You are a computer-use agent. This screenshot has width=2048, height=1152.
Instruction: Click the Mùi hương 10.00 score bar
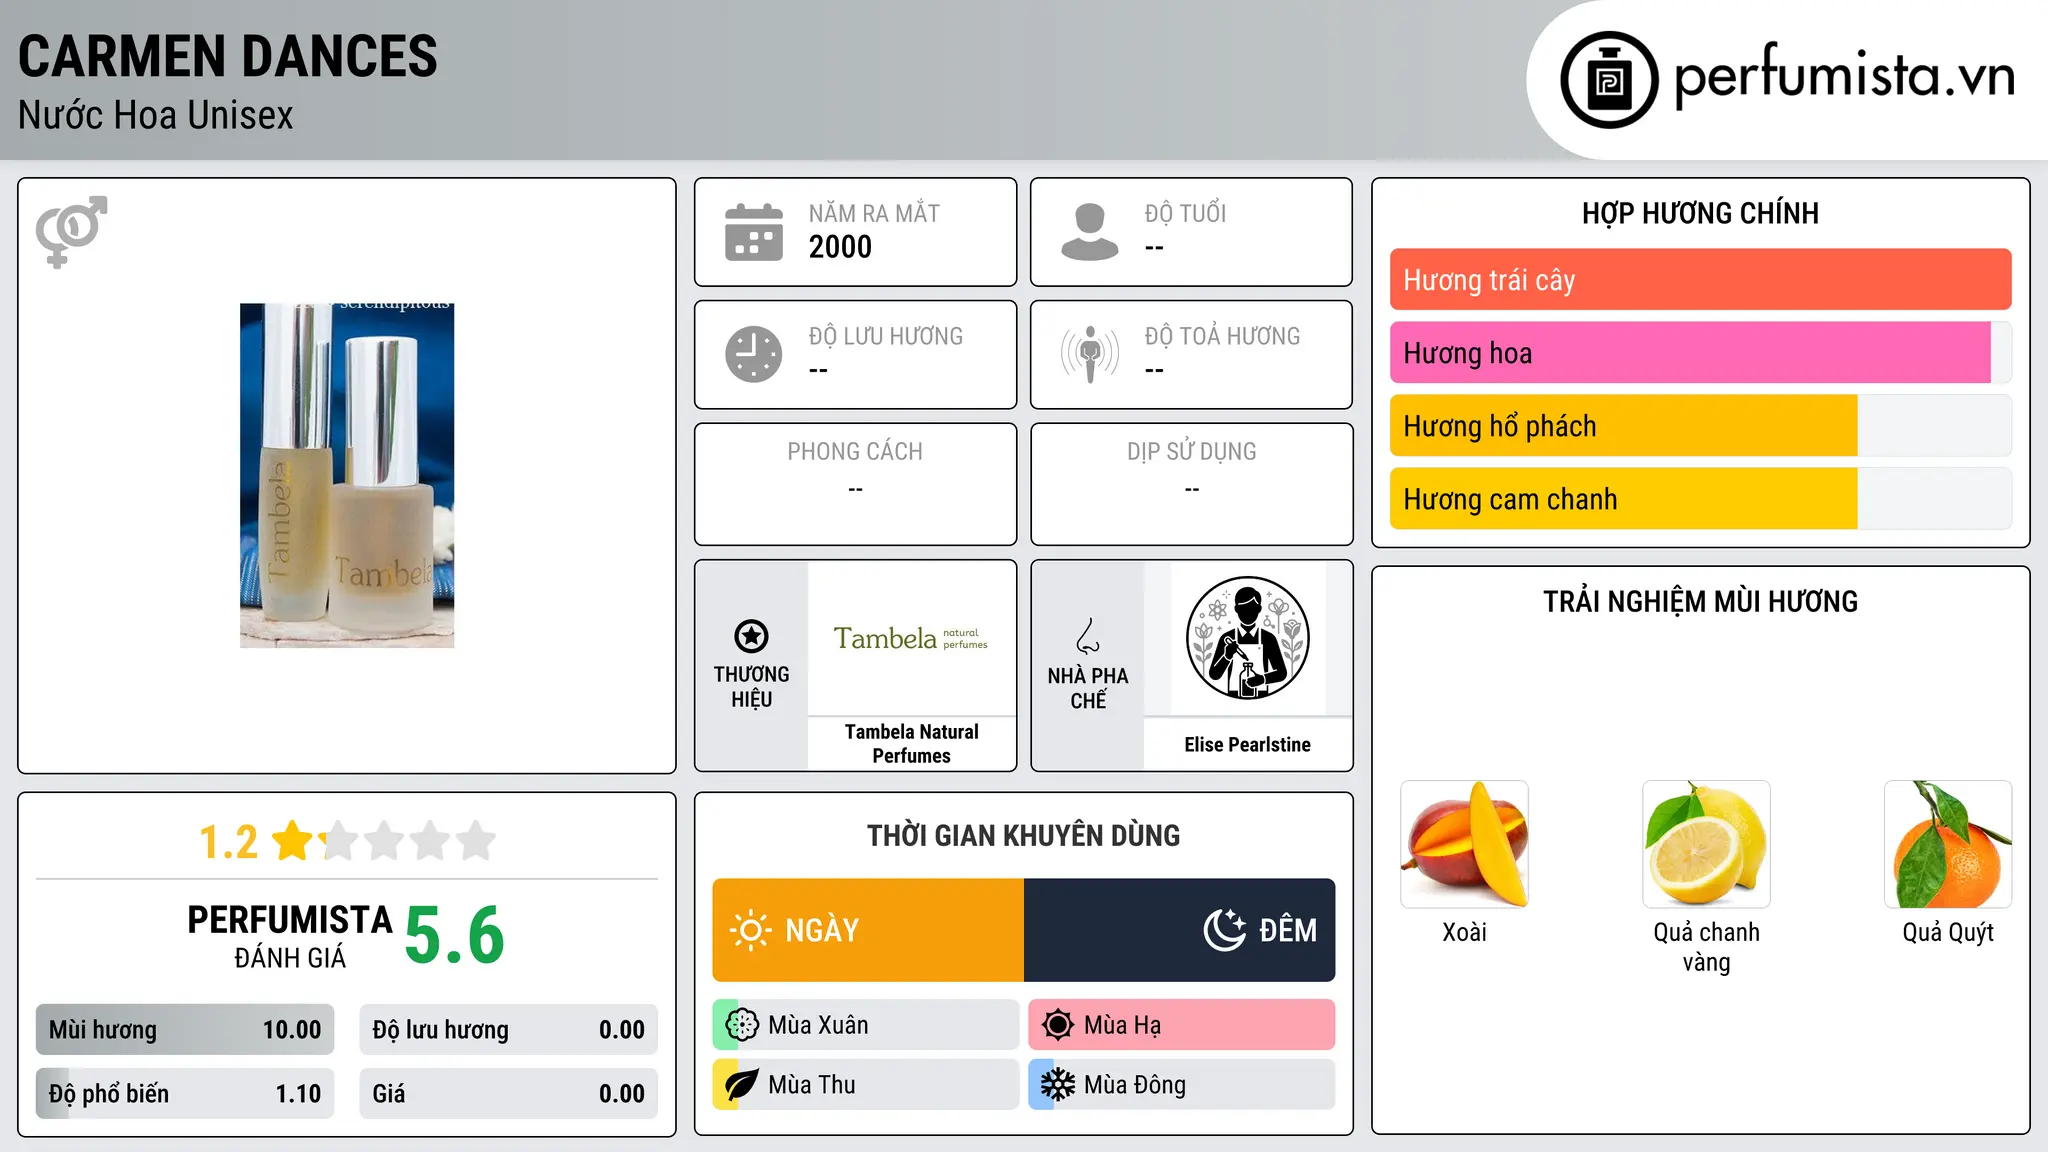coord(185,1030)
